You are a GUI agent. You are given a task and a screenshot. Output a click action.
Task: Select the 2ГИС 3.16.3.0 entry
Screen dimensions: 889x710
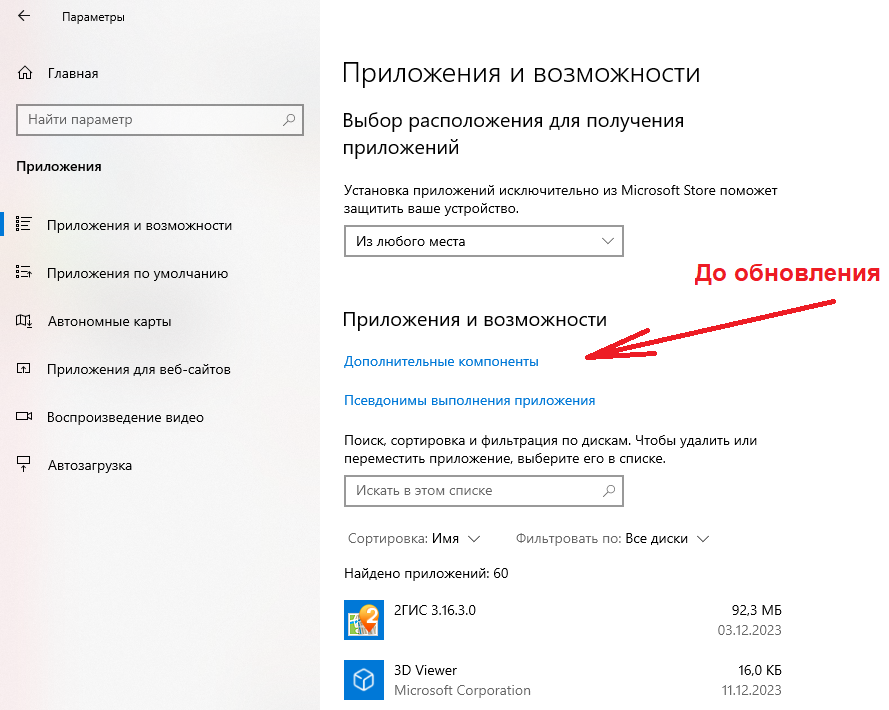point(435,610)
